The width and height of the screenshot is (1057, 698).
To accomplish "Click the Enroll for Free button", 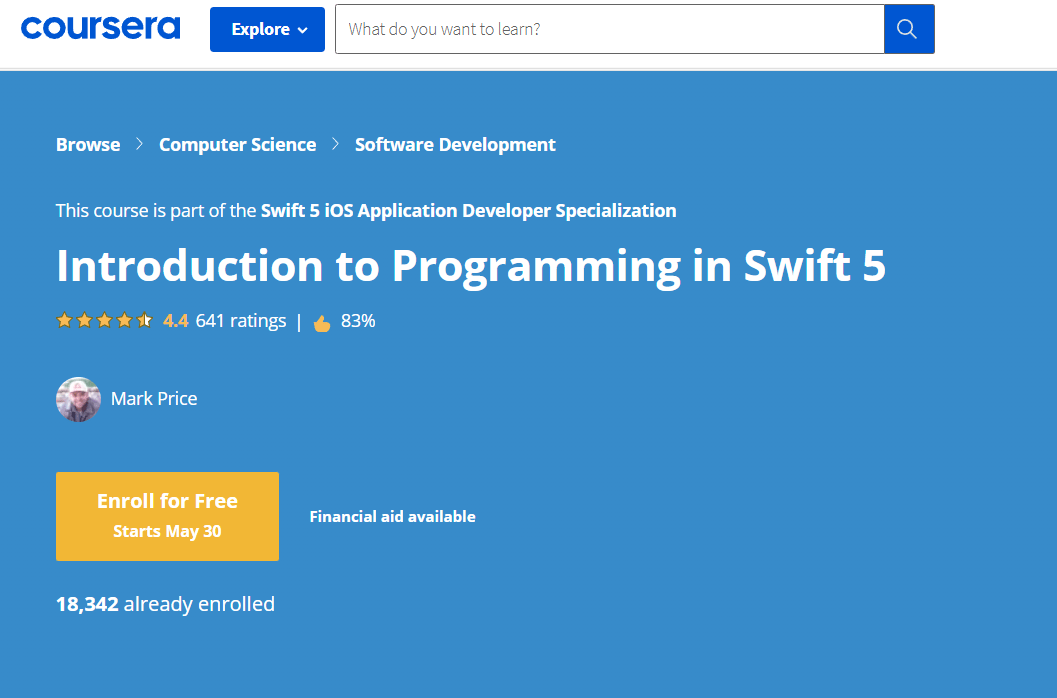I will point(167,516).
